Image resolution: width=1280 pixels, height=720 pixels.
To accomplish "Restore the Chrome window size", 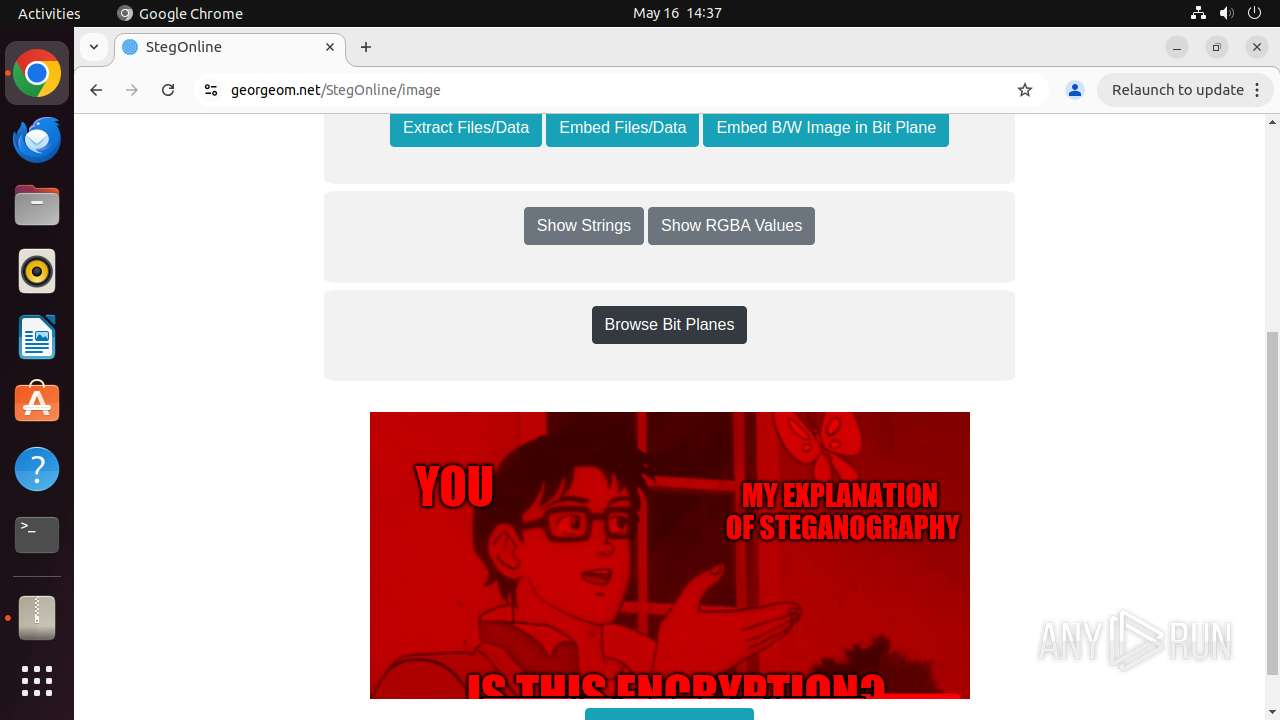I will click(x=1217, y=47).
